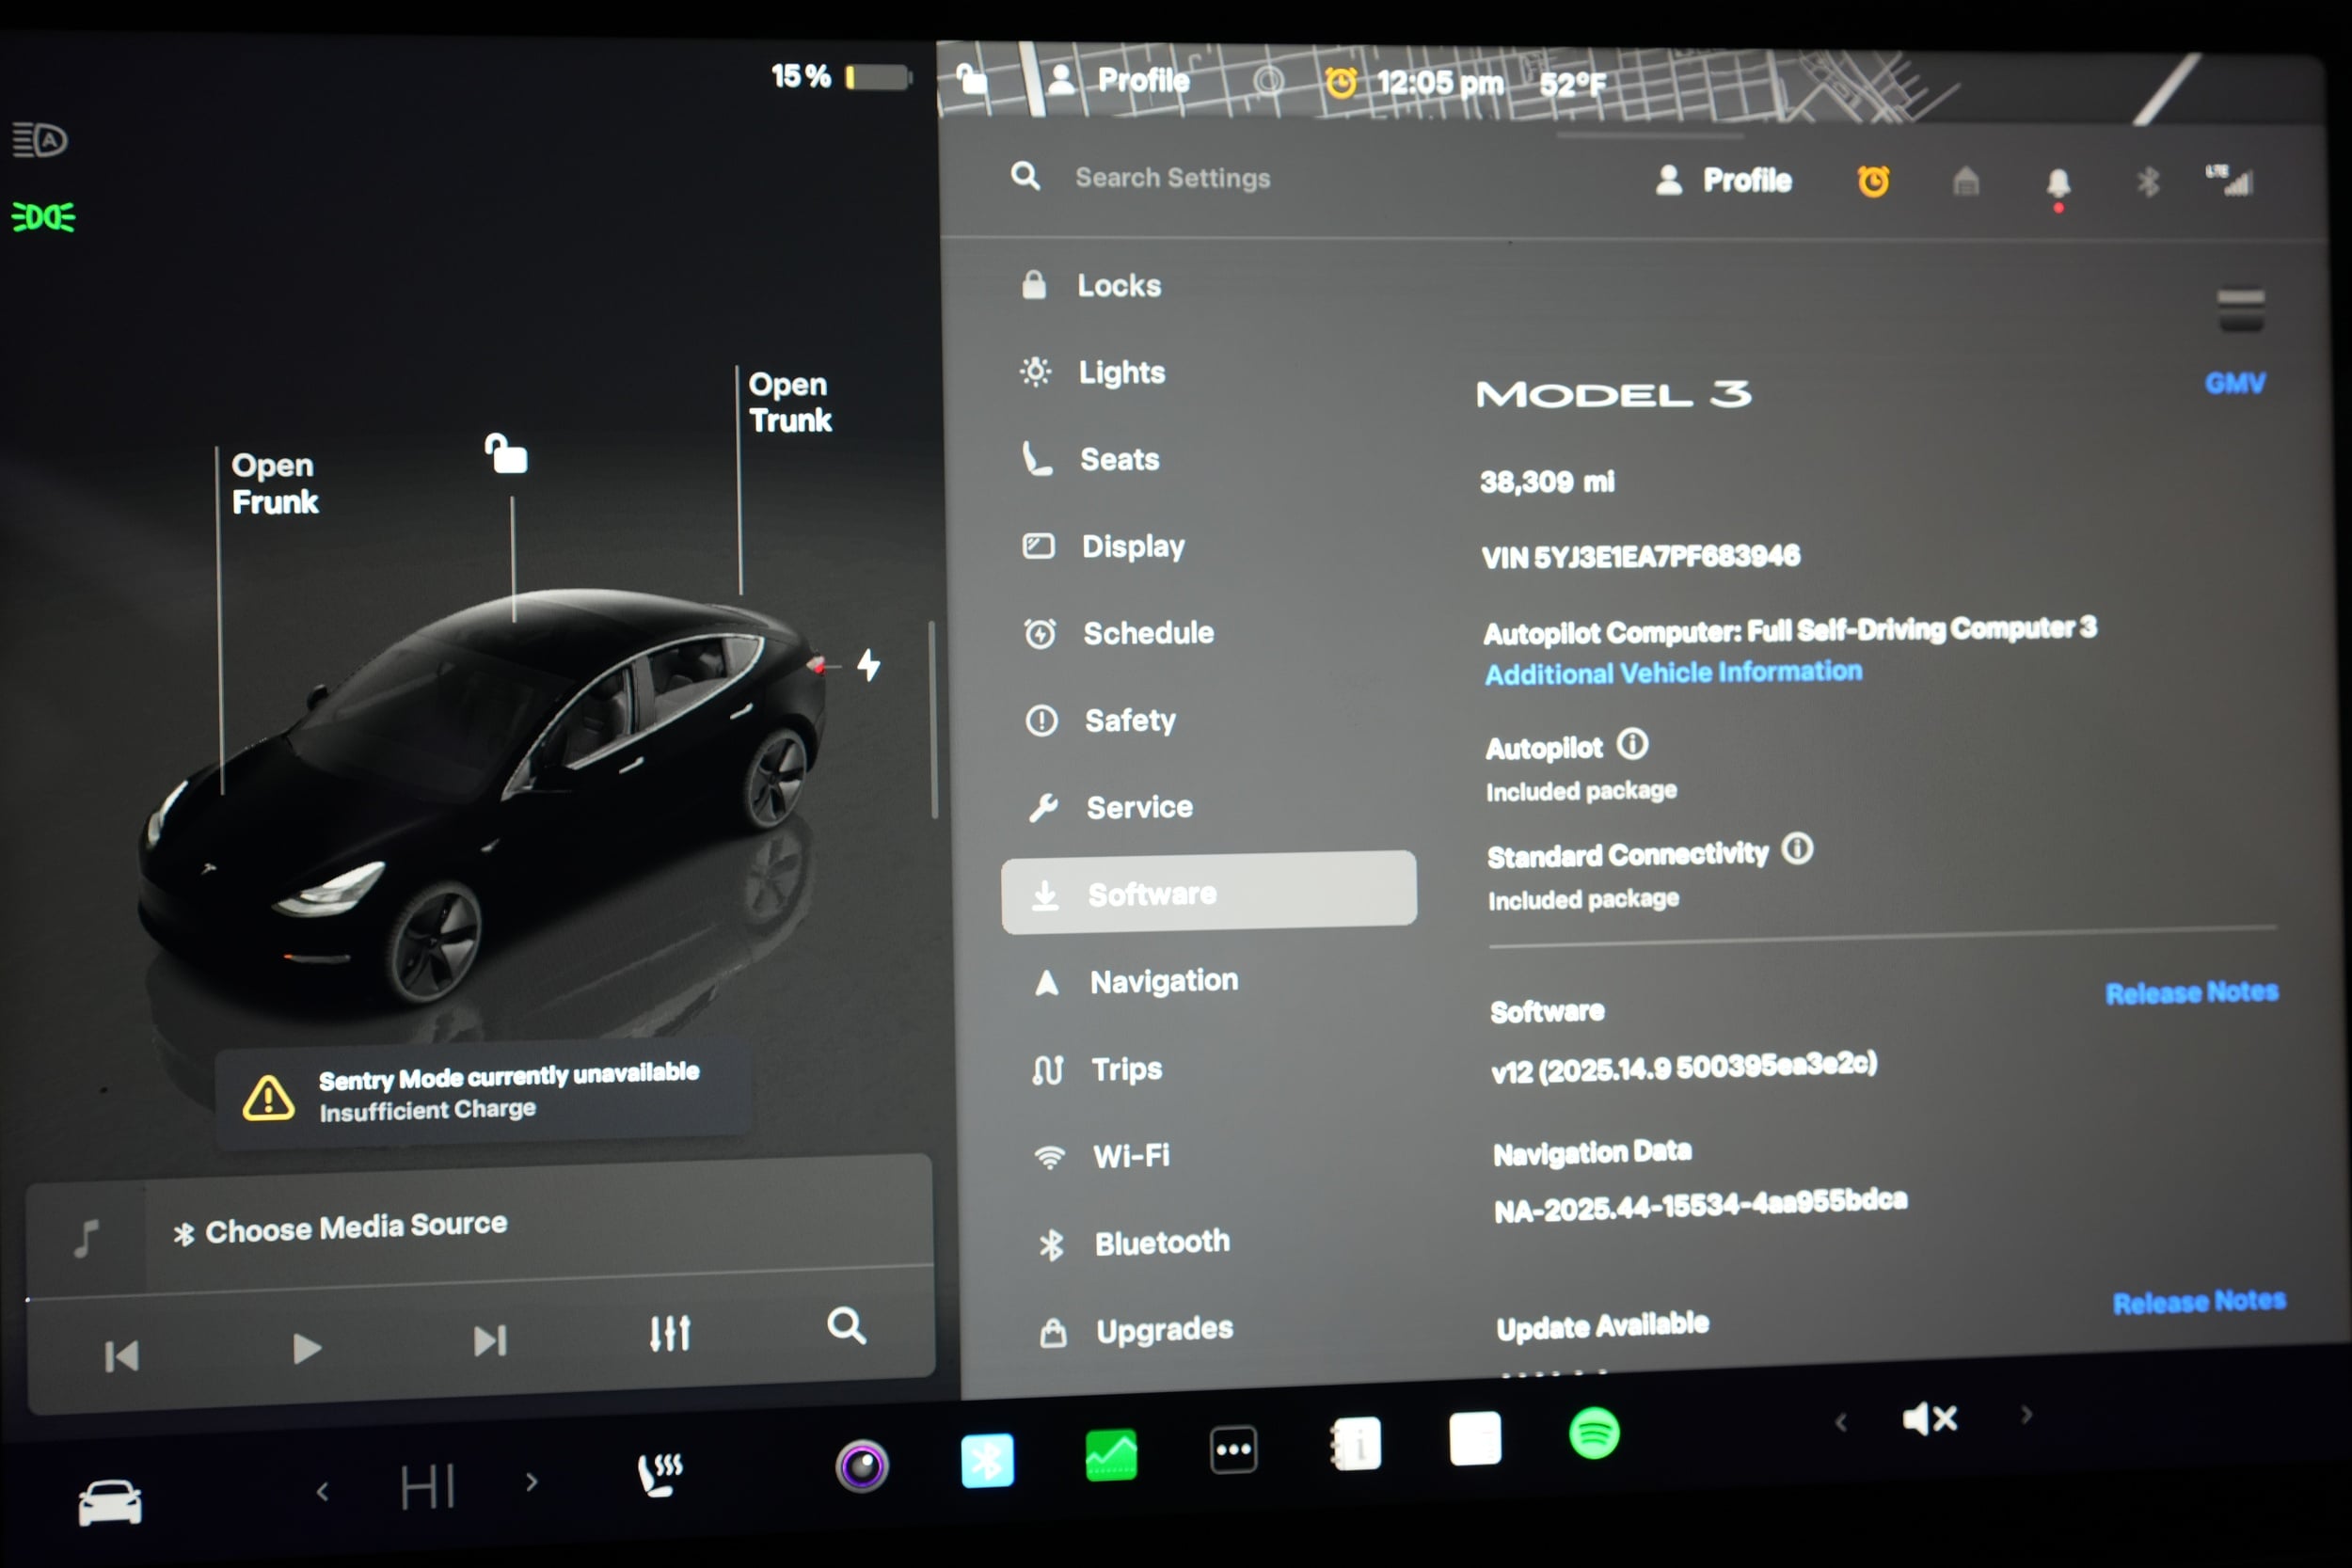The image size is (2352, 1568).
Task: View Release Notes for the software update
Action: (x=2199, y=1301)
